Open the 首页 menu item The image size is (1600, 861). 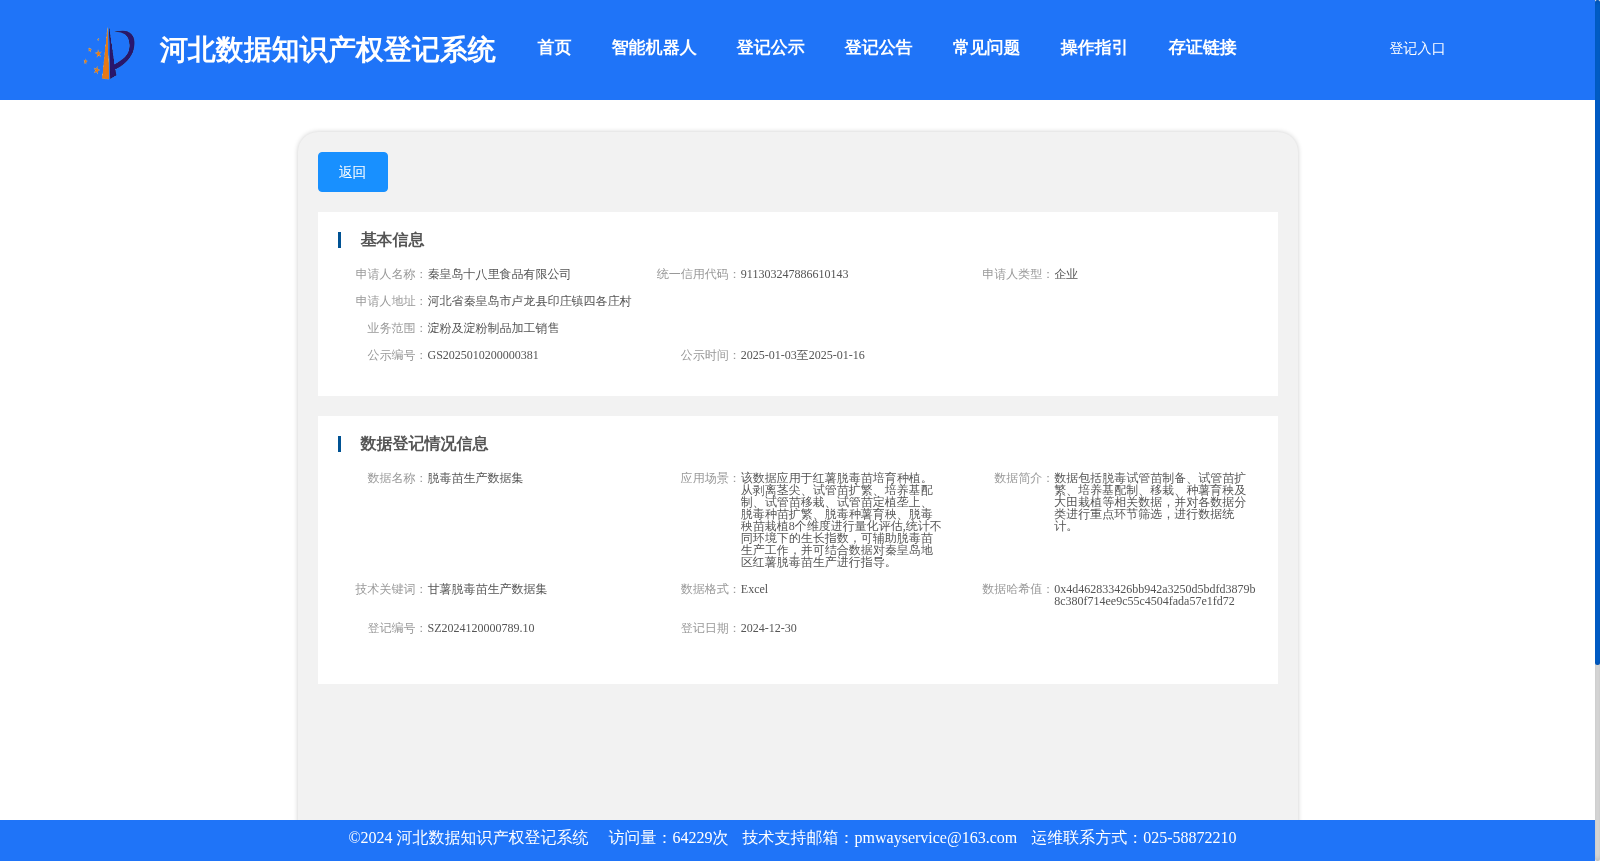tap(554, 48)
